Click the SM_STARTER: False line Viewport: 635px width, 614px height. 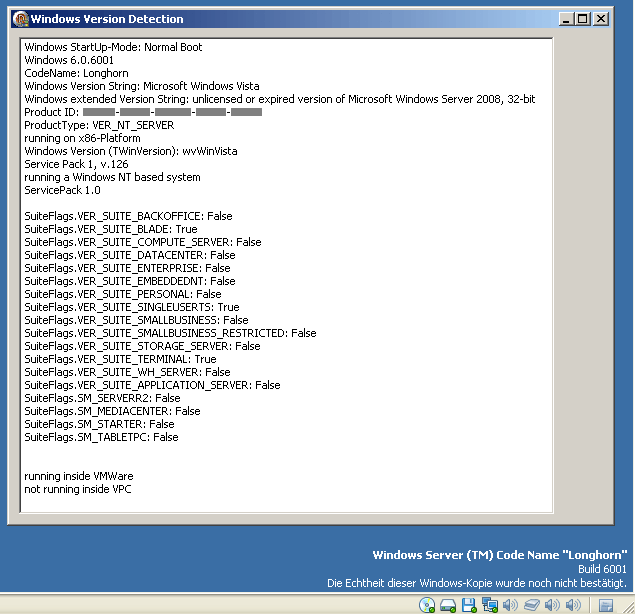99,424
